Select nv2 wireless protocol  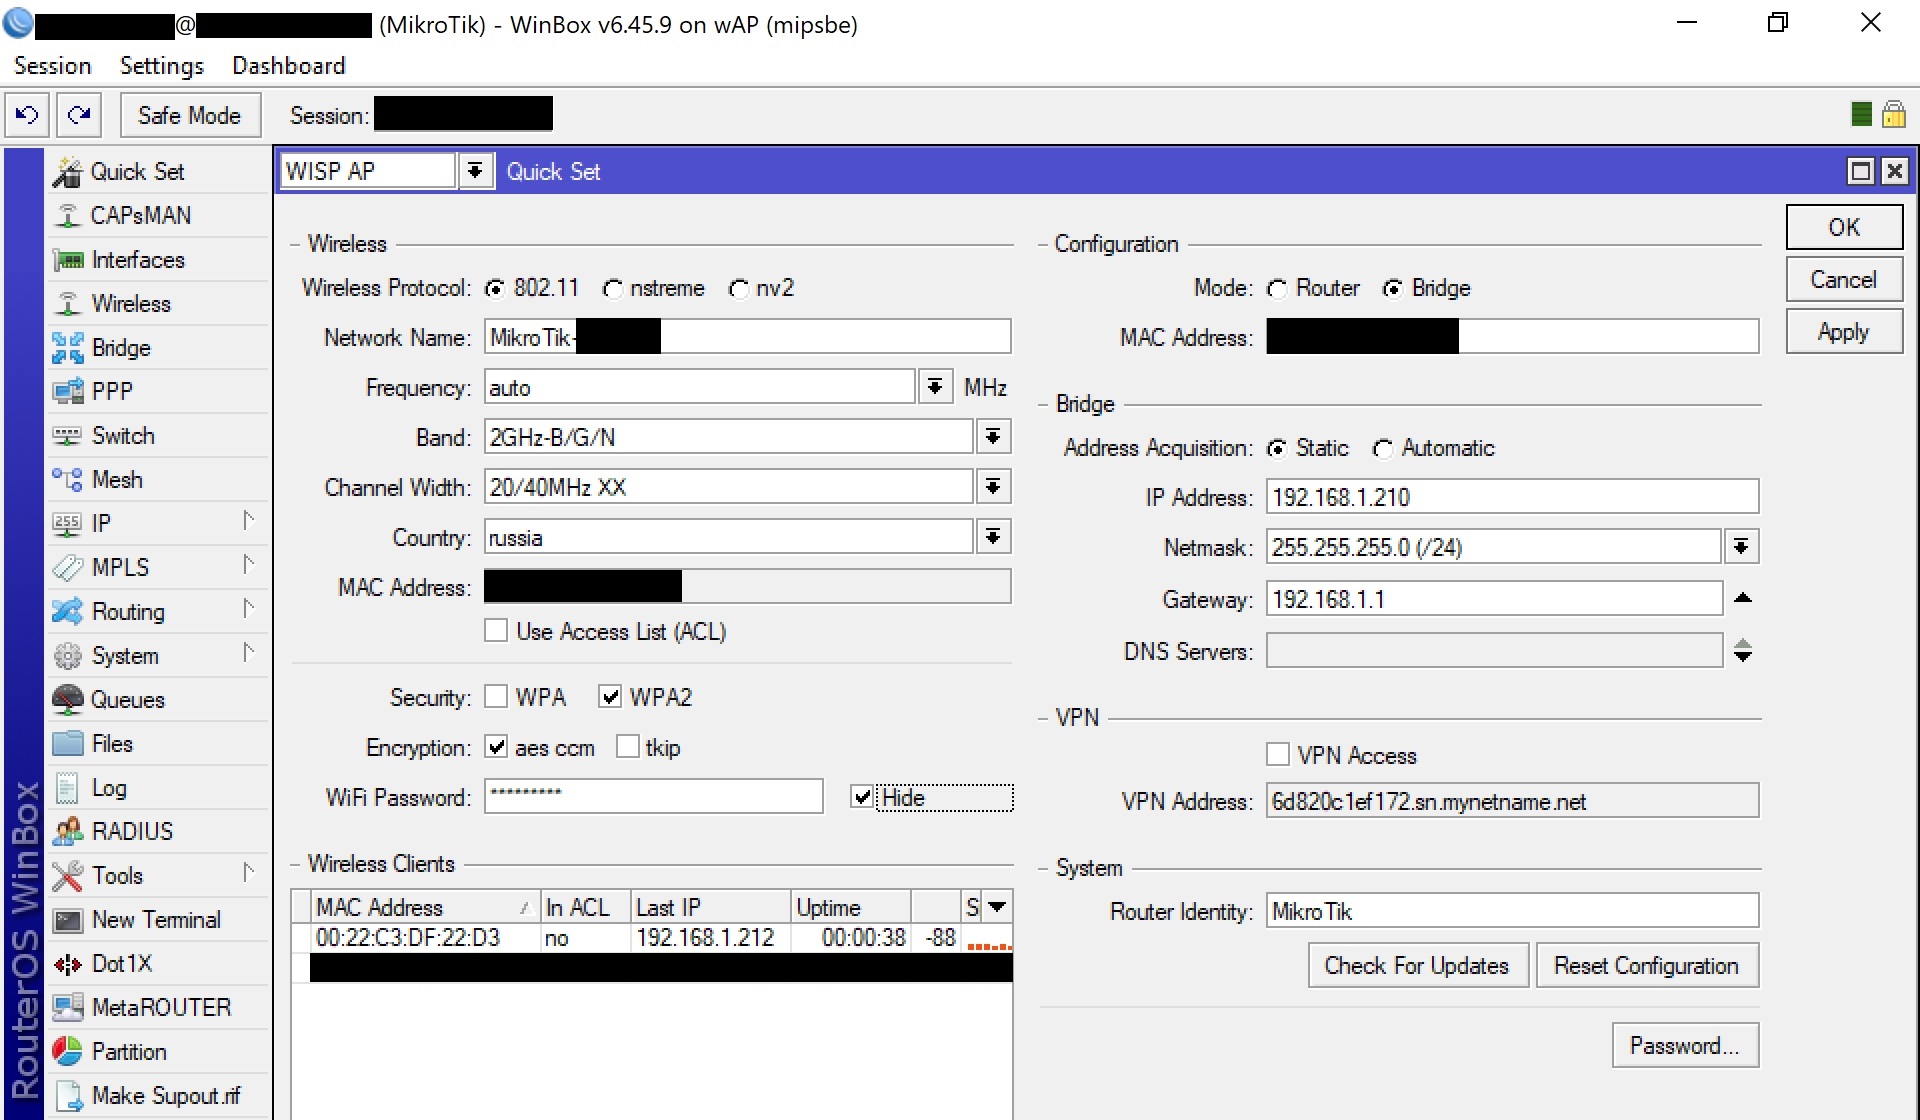(x=738, y=289)
